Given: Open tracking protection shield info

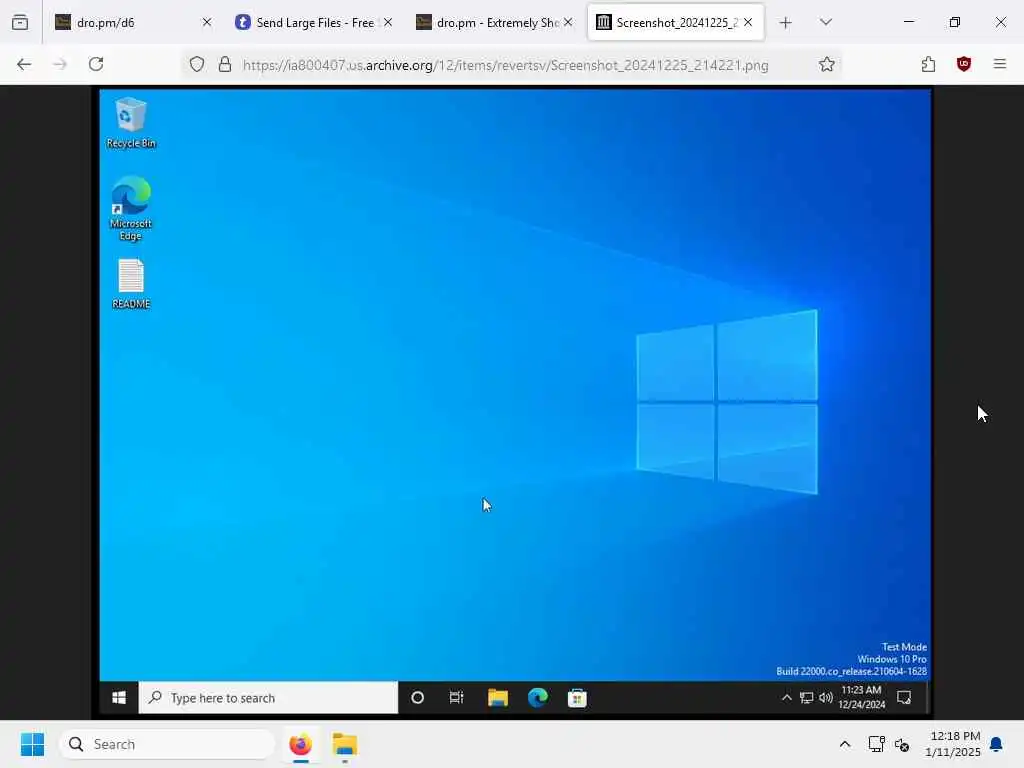Looking at the screenshot, I should (x=197, y=64).
